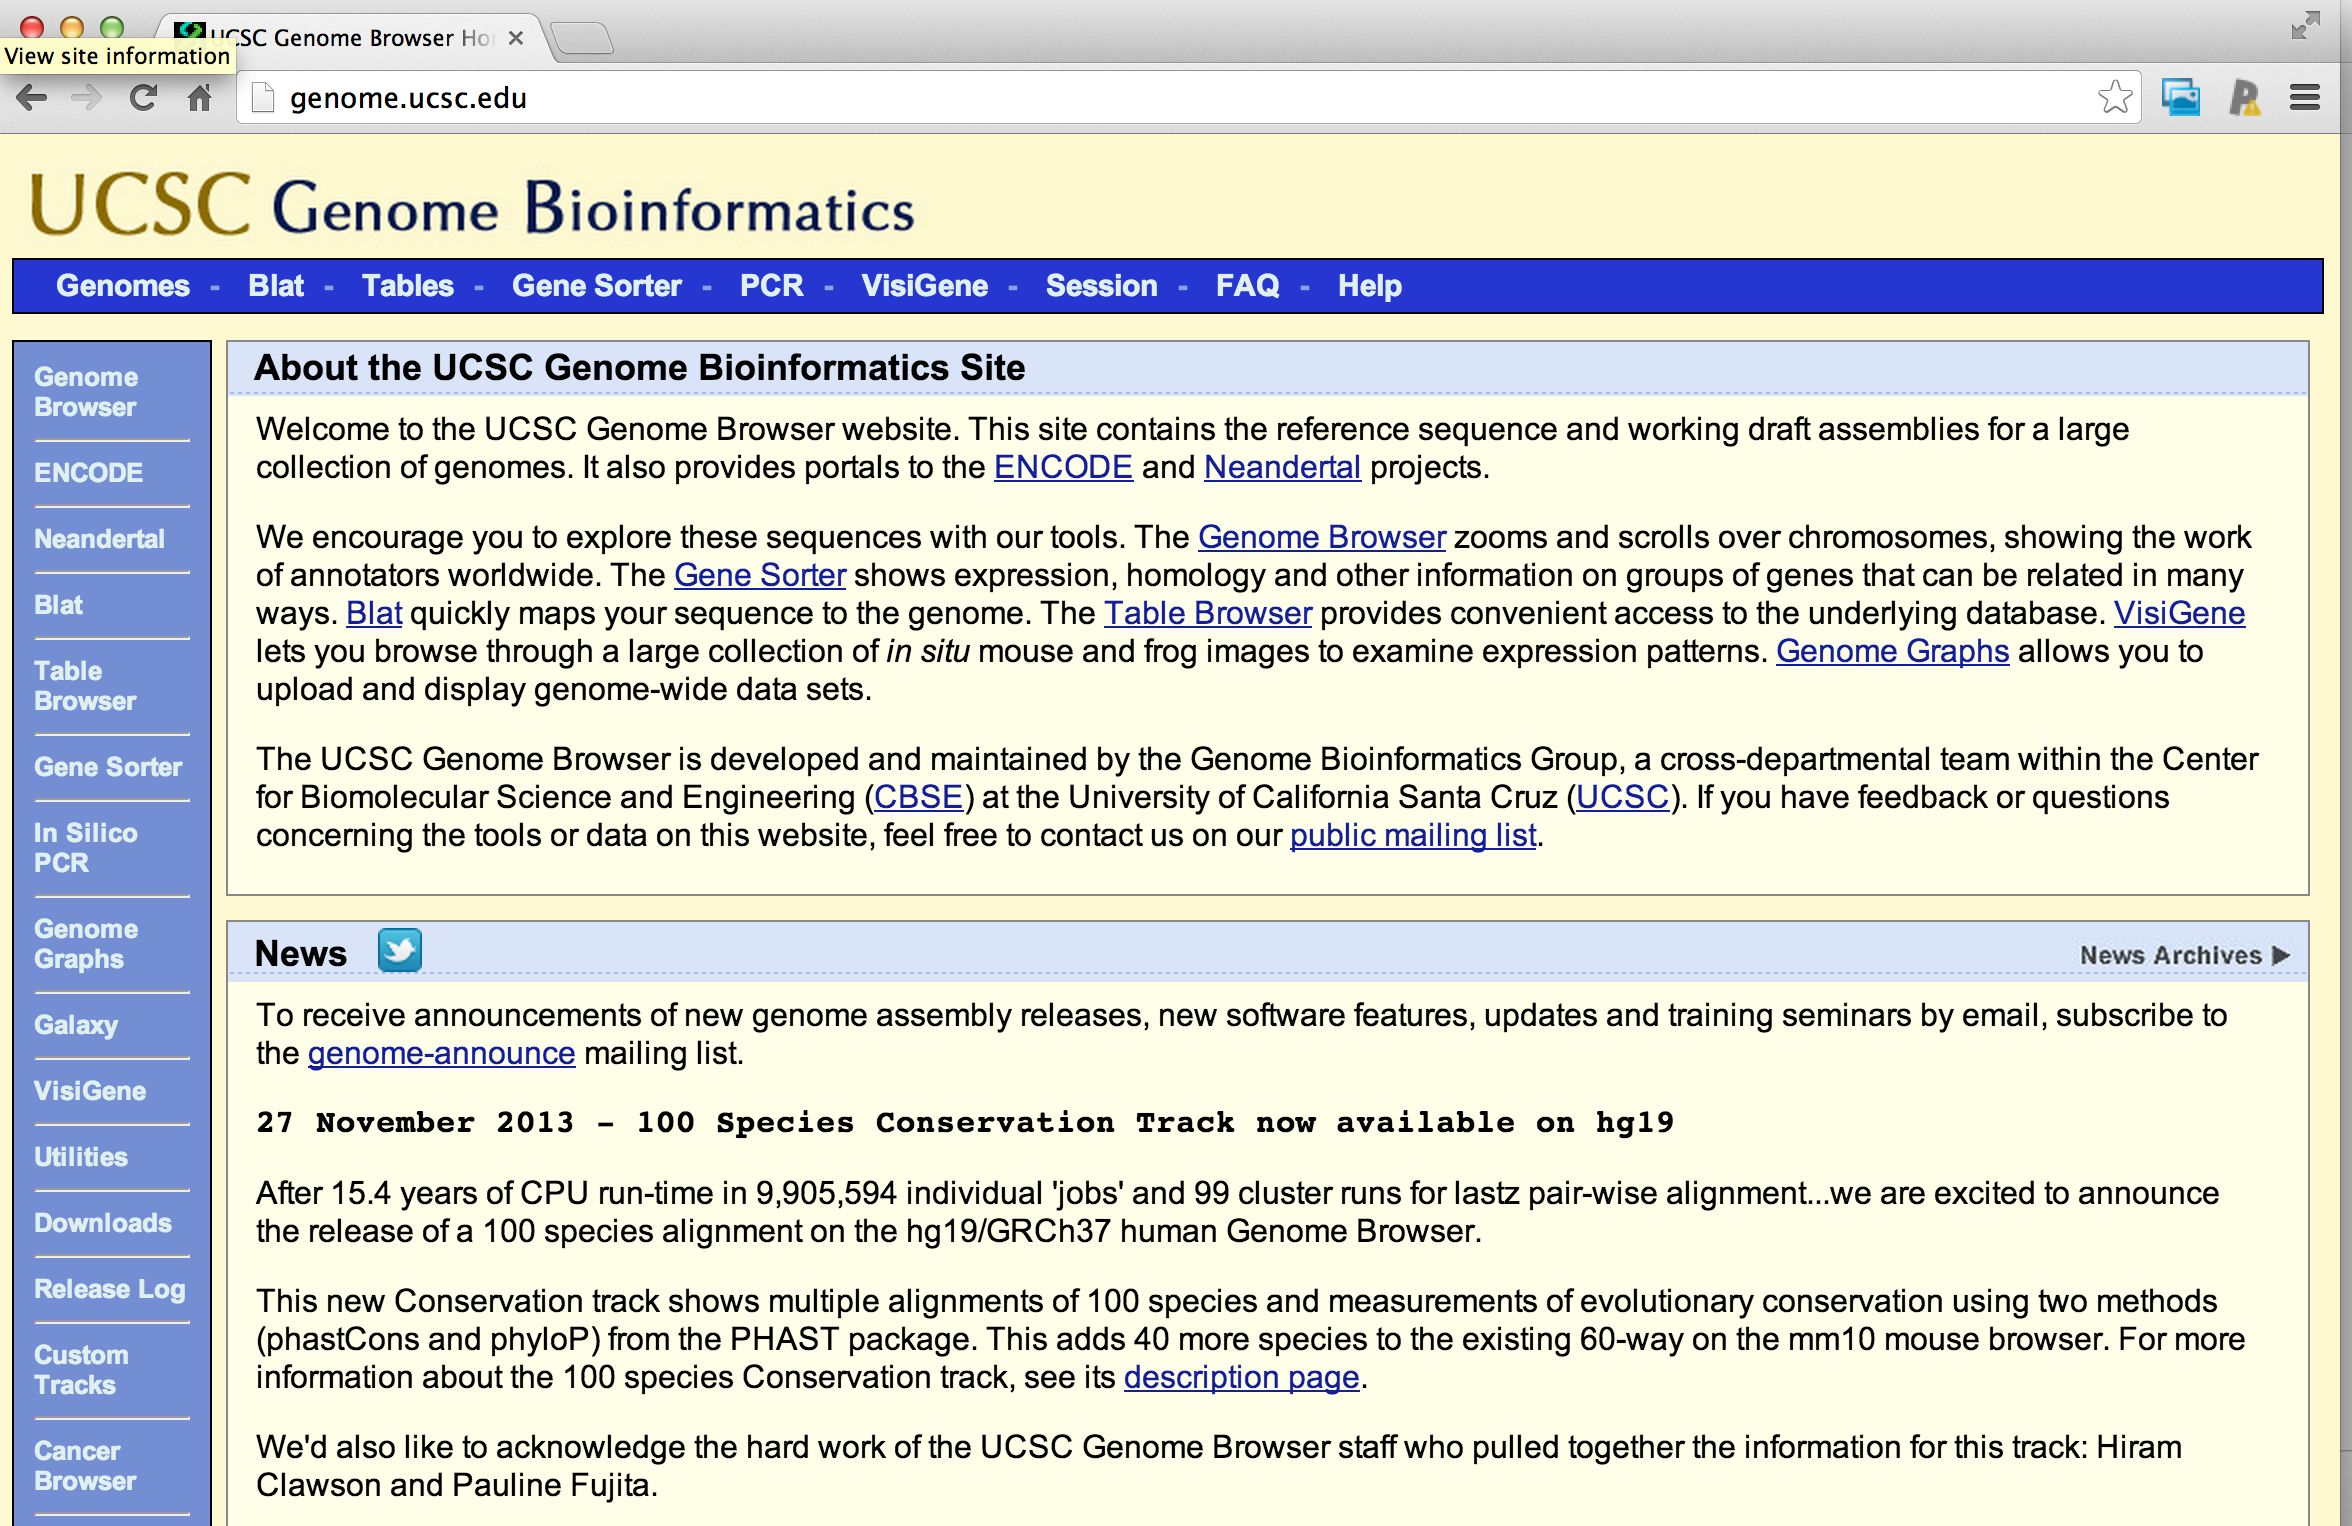The width and height of the screenshot is (2352, 1526).
Task: Open the CBSE link
Action: click(x=918, y=797)
